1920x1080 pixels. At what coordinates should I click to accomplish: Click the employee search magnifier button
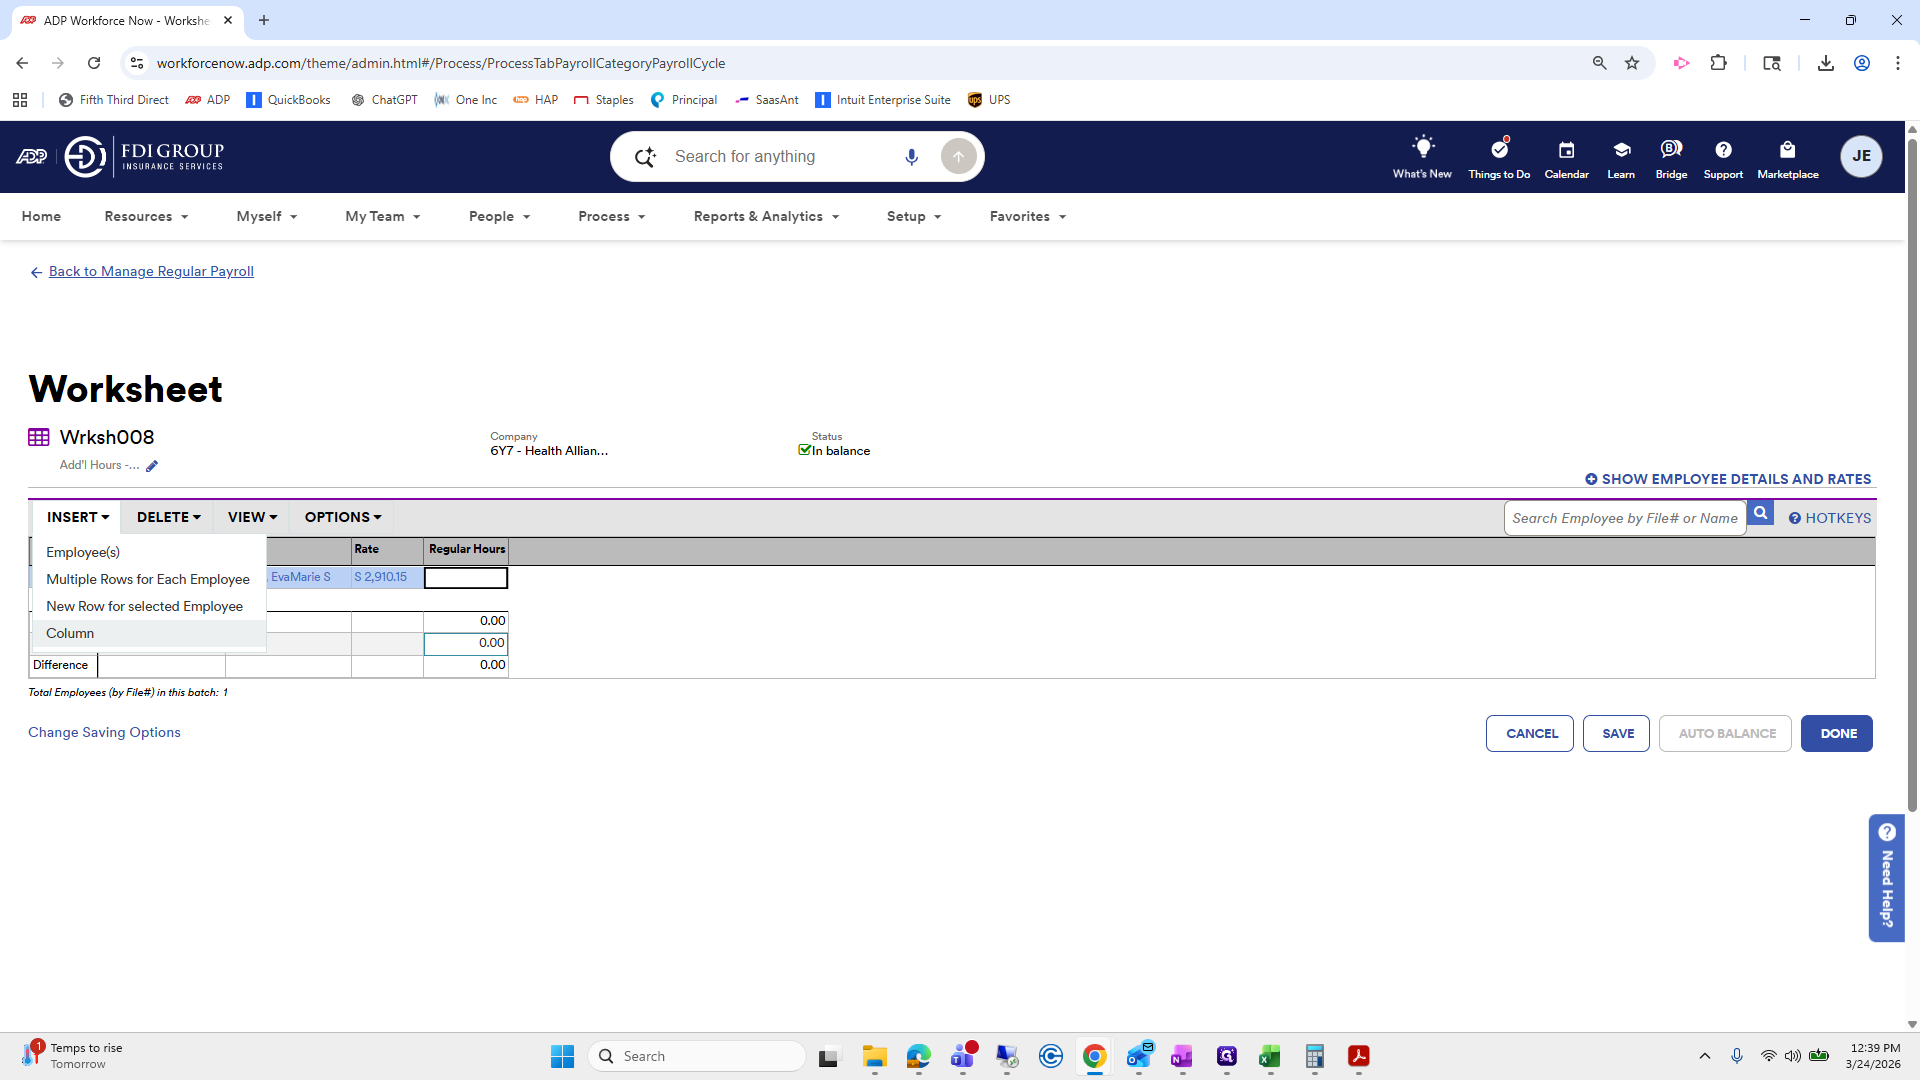click(x=1760, y=514)
